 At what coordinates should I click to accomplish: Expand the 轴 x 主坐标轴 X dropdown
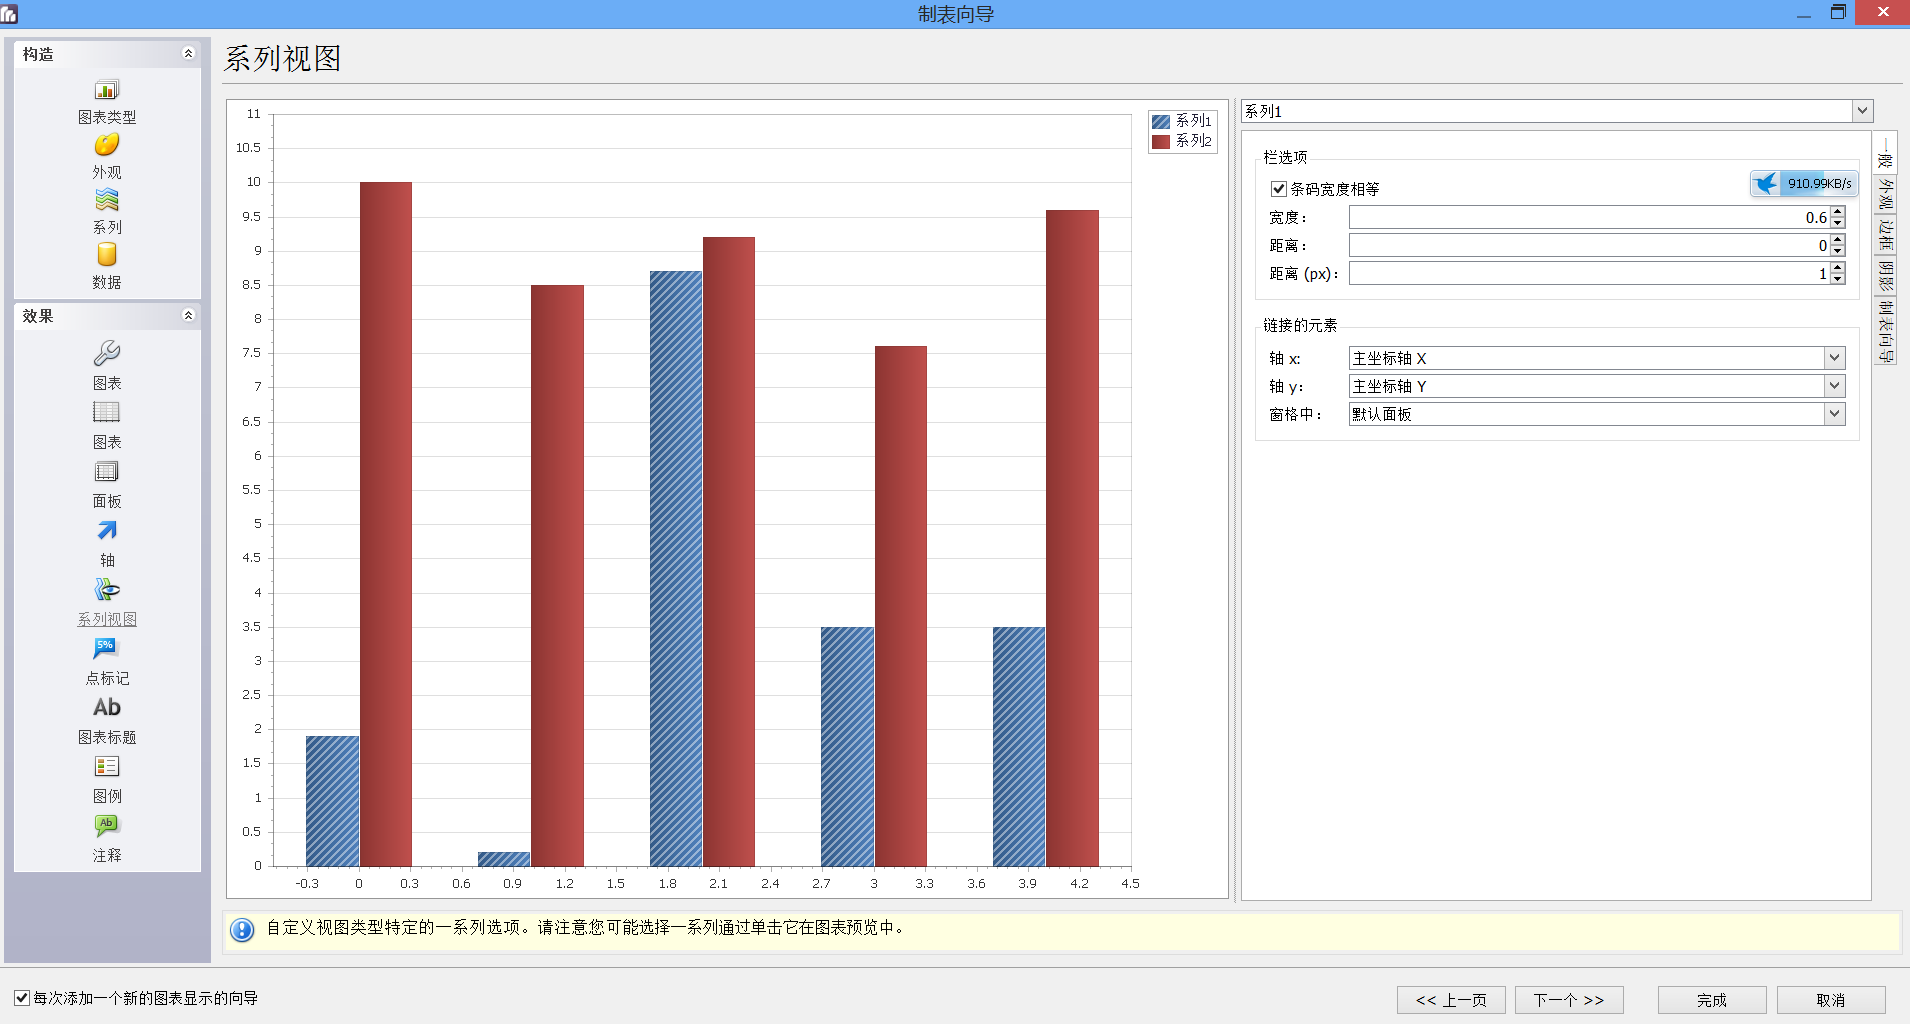(x=1834, y=358)
